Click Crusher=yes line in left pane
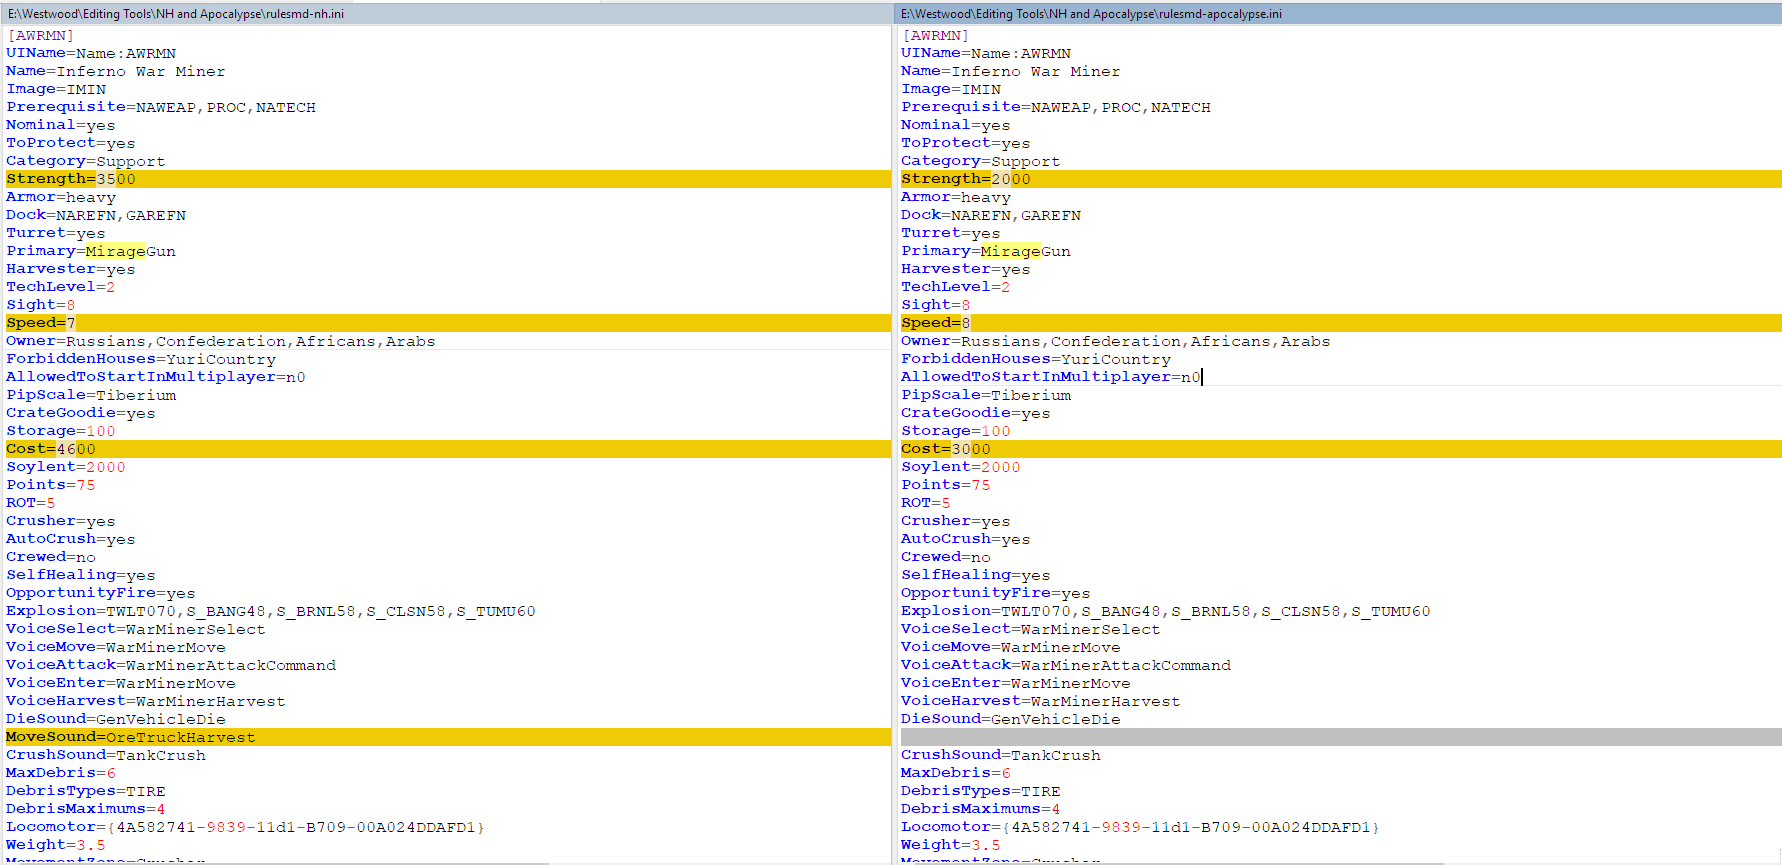The width and height of the screenshot is (1782, 865). click(61, 521)
